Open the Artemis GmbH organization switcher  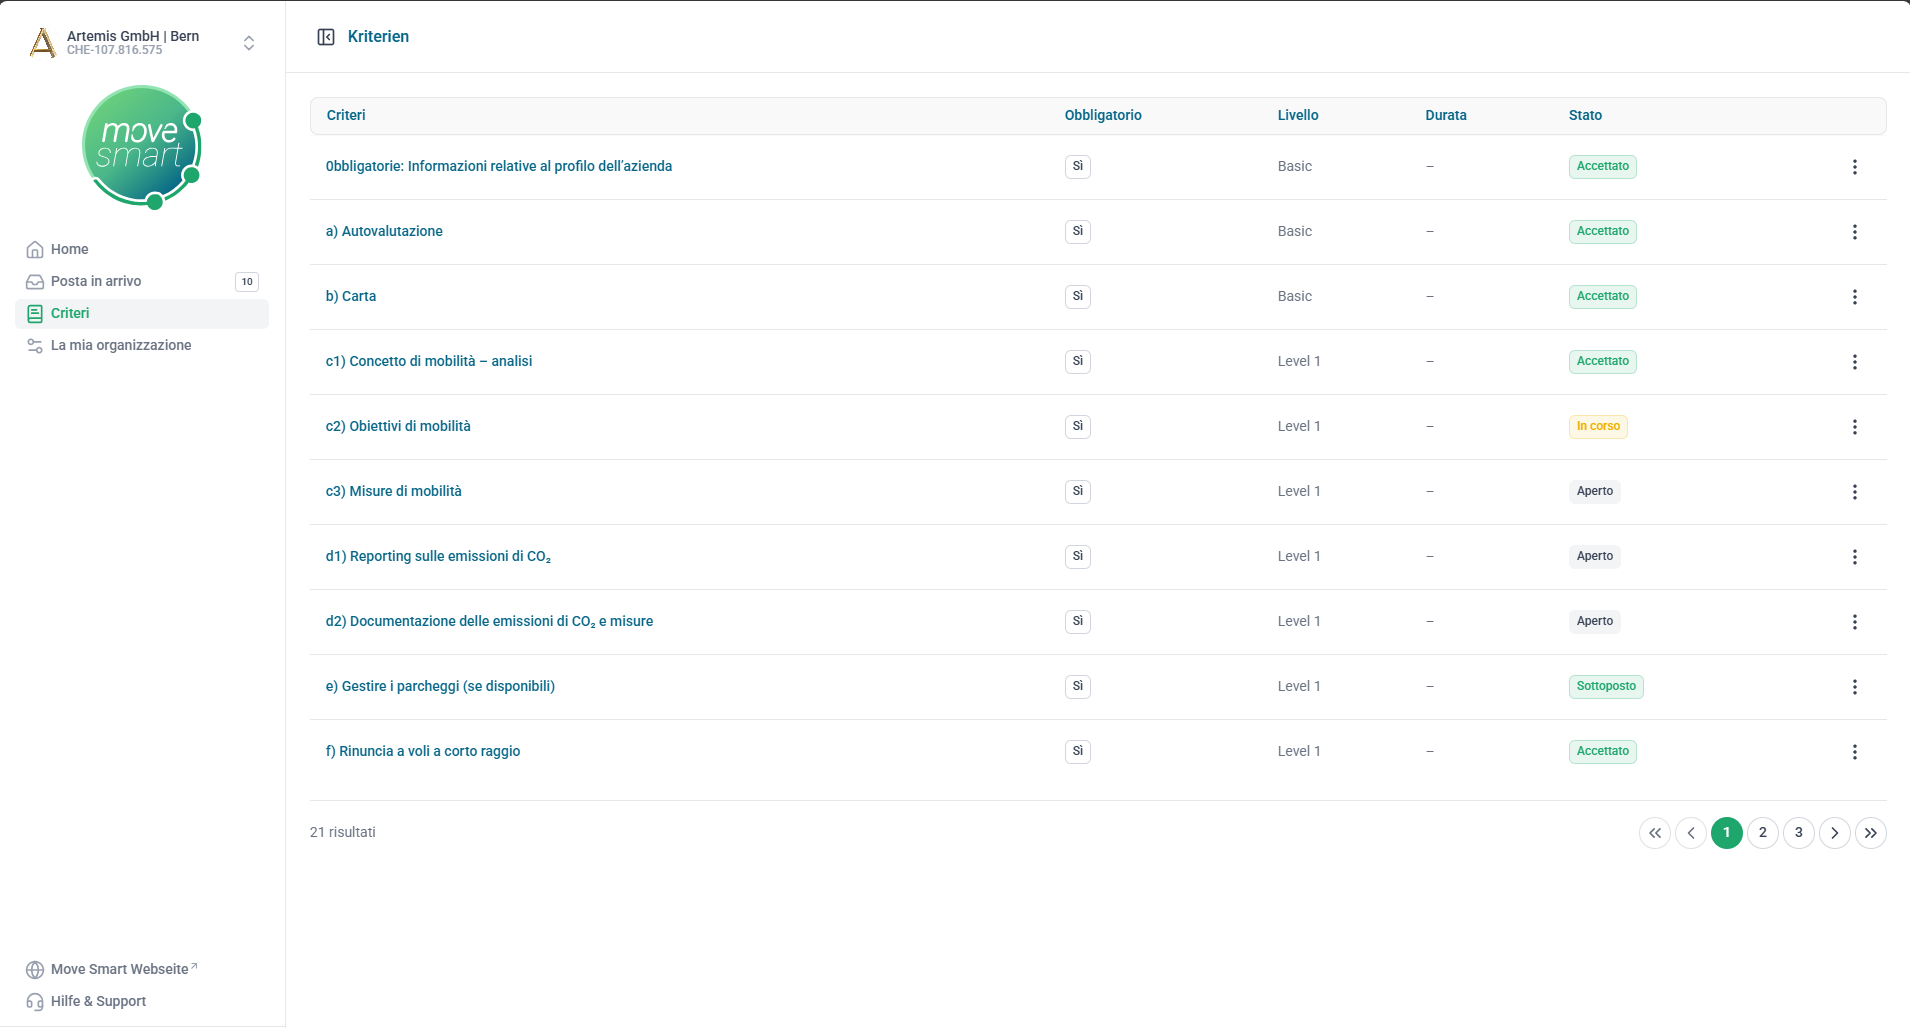[248, 43]
